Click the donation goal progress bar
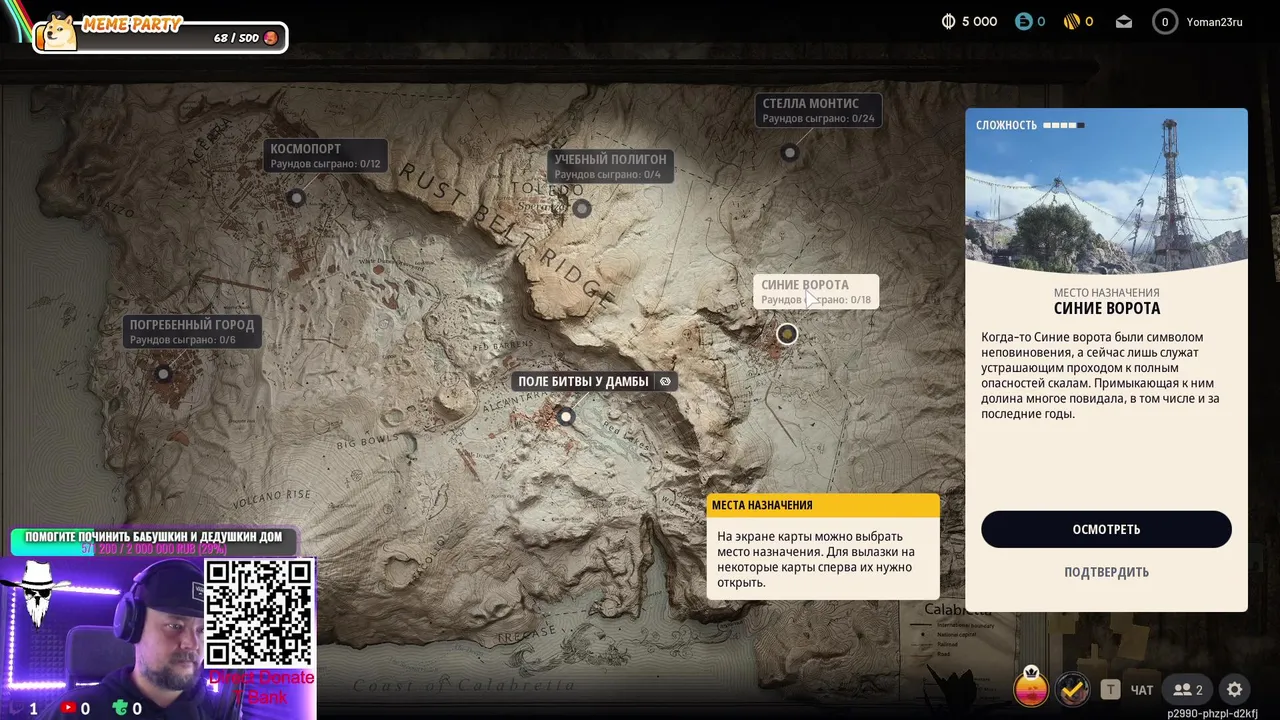Image resolution: width=1280 pixels, height=720 pixels. [x=152, y=542]
